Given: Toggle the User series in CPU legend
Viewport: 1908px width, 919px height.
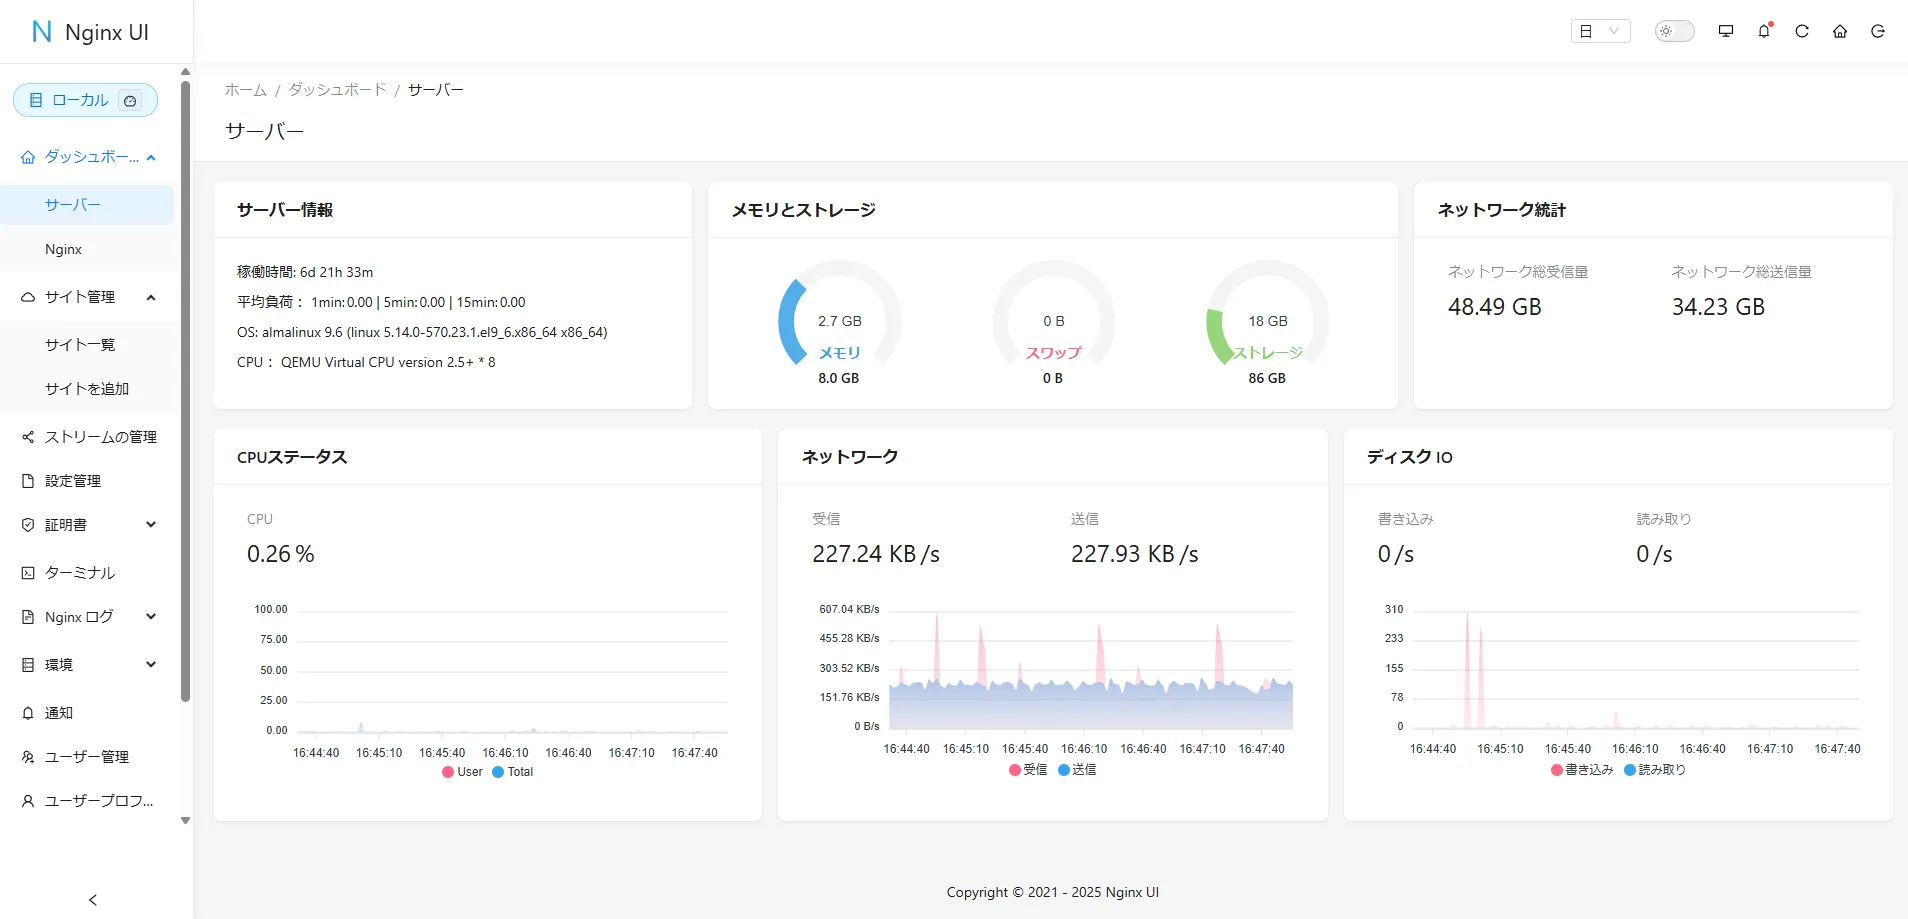Looking at the screenshot, I should pyautogui.click(x=462, y=772).
